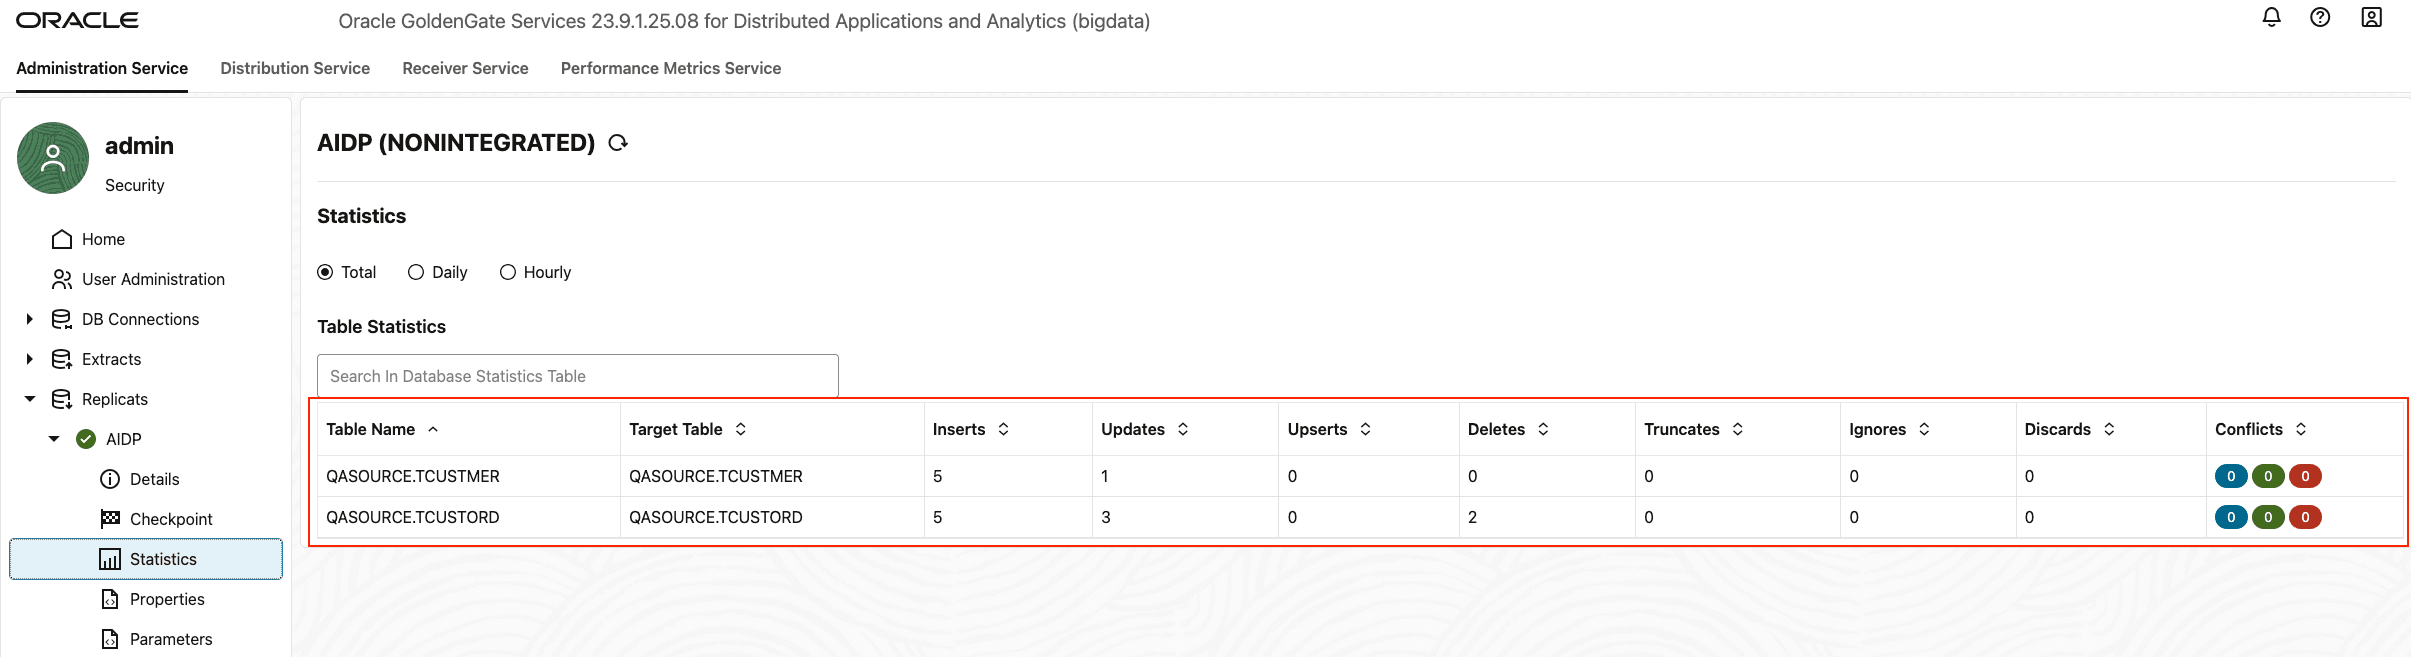
Task: Open Home in the sidebar
Action: coord(103,239)
